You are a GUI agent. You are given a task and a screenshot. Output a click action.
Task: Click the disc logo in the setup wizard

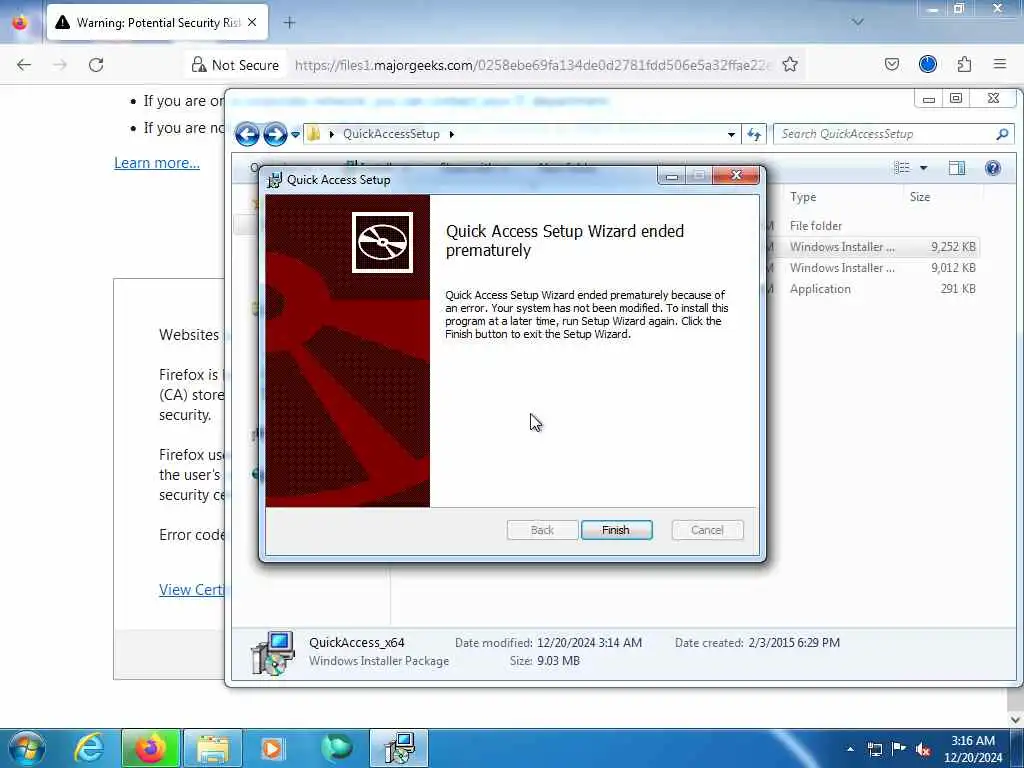click(382, 242)
